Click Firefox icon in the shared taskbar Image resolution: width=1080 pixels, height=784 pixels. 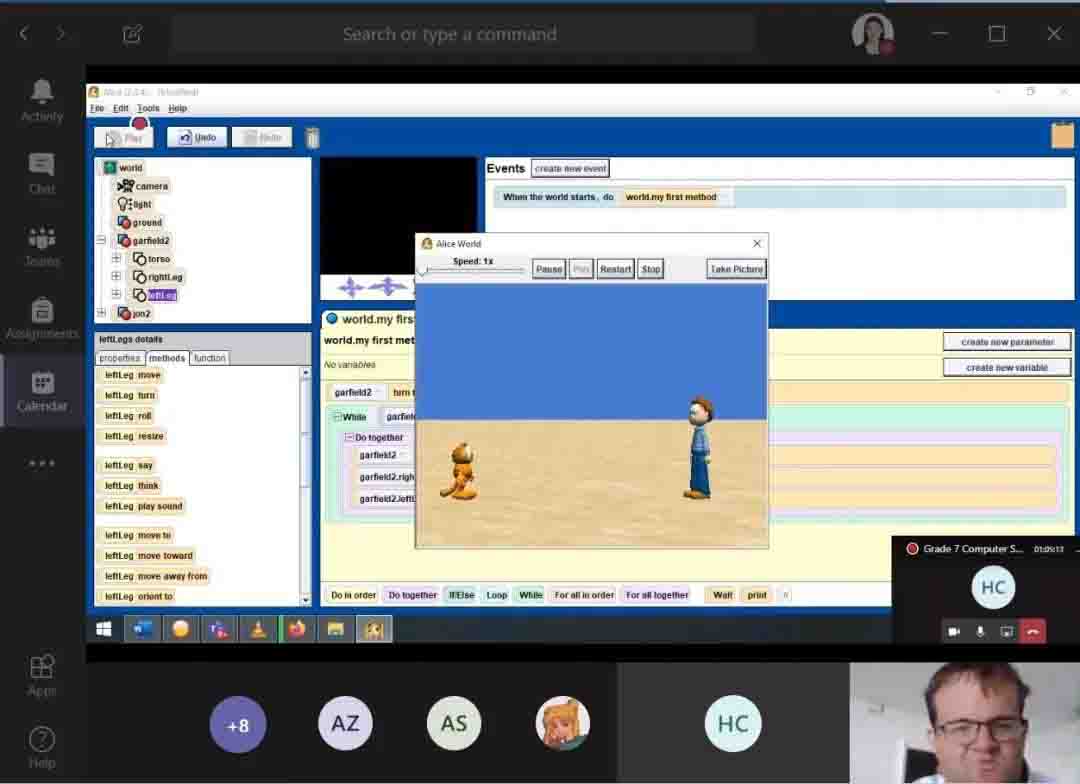click(296, 629)
